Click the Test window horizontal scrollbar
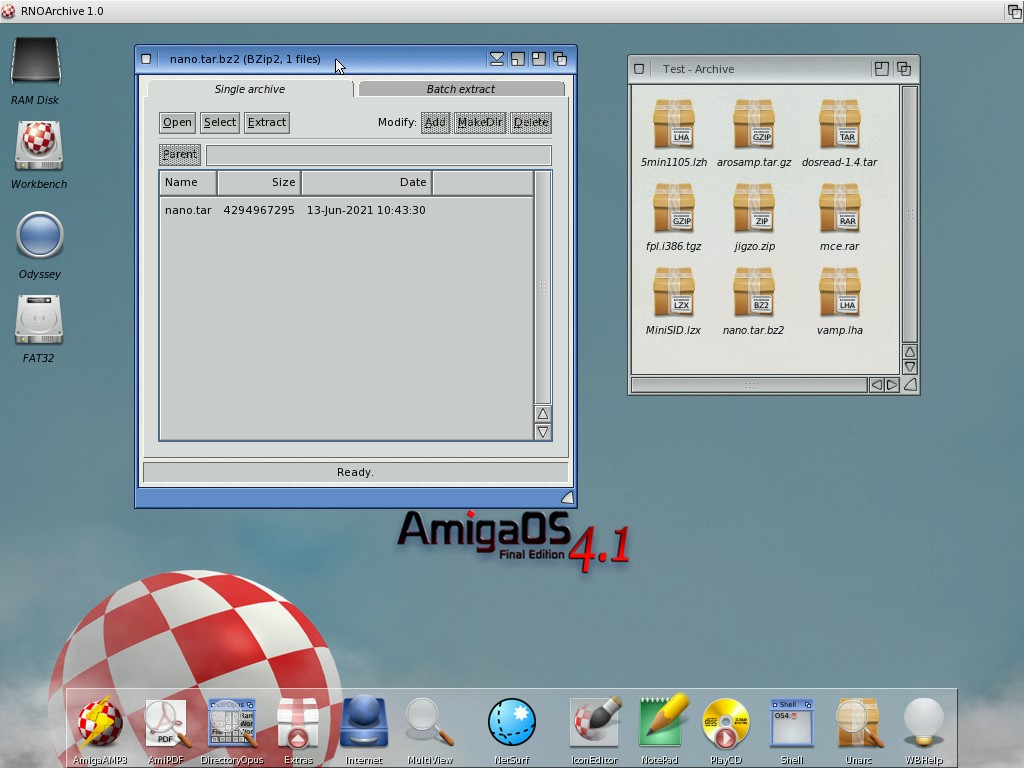Viewport: 1024px width, 768px height. (x=748, y=385)
